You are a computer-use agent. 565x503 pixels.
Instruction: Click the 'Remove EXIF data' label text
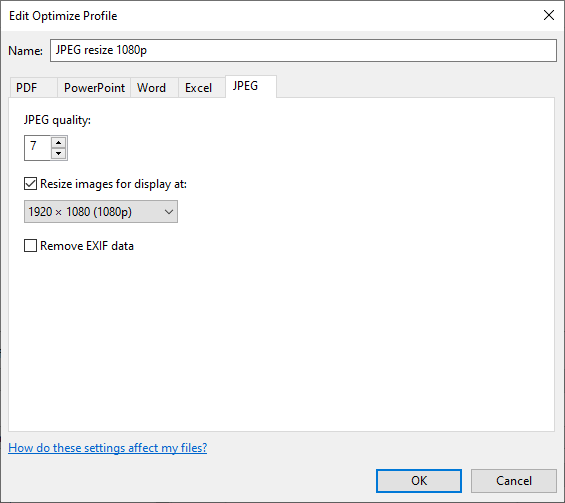click(x=87, y=246)
